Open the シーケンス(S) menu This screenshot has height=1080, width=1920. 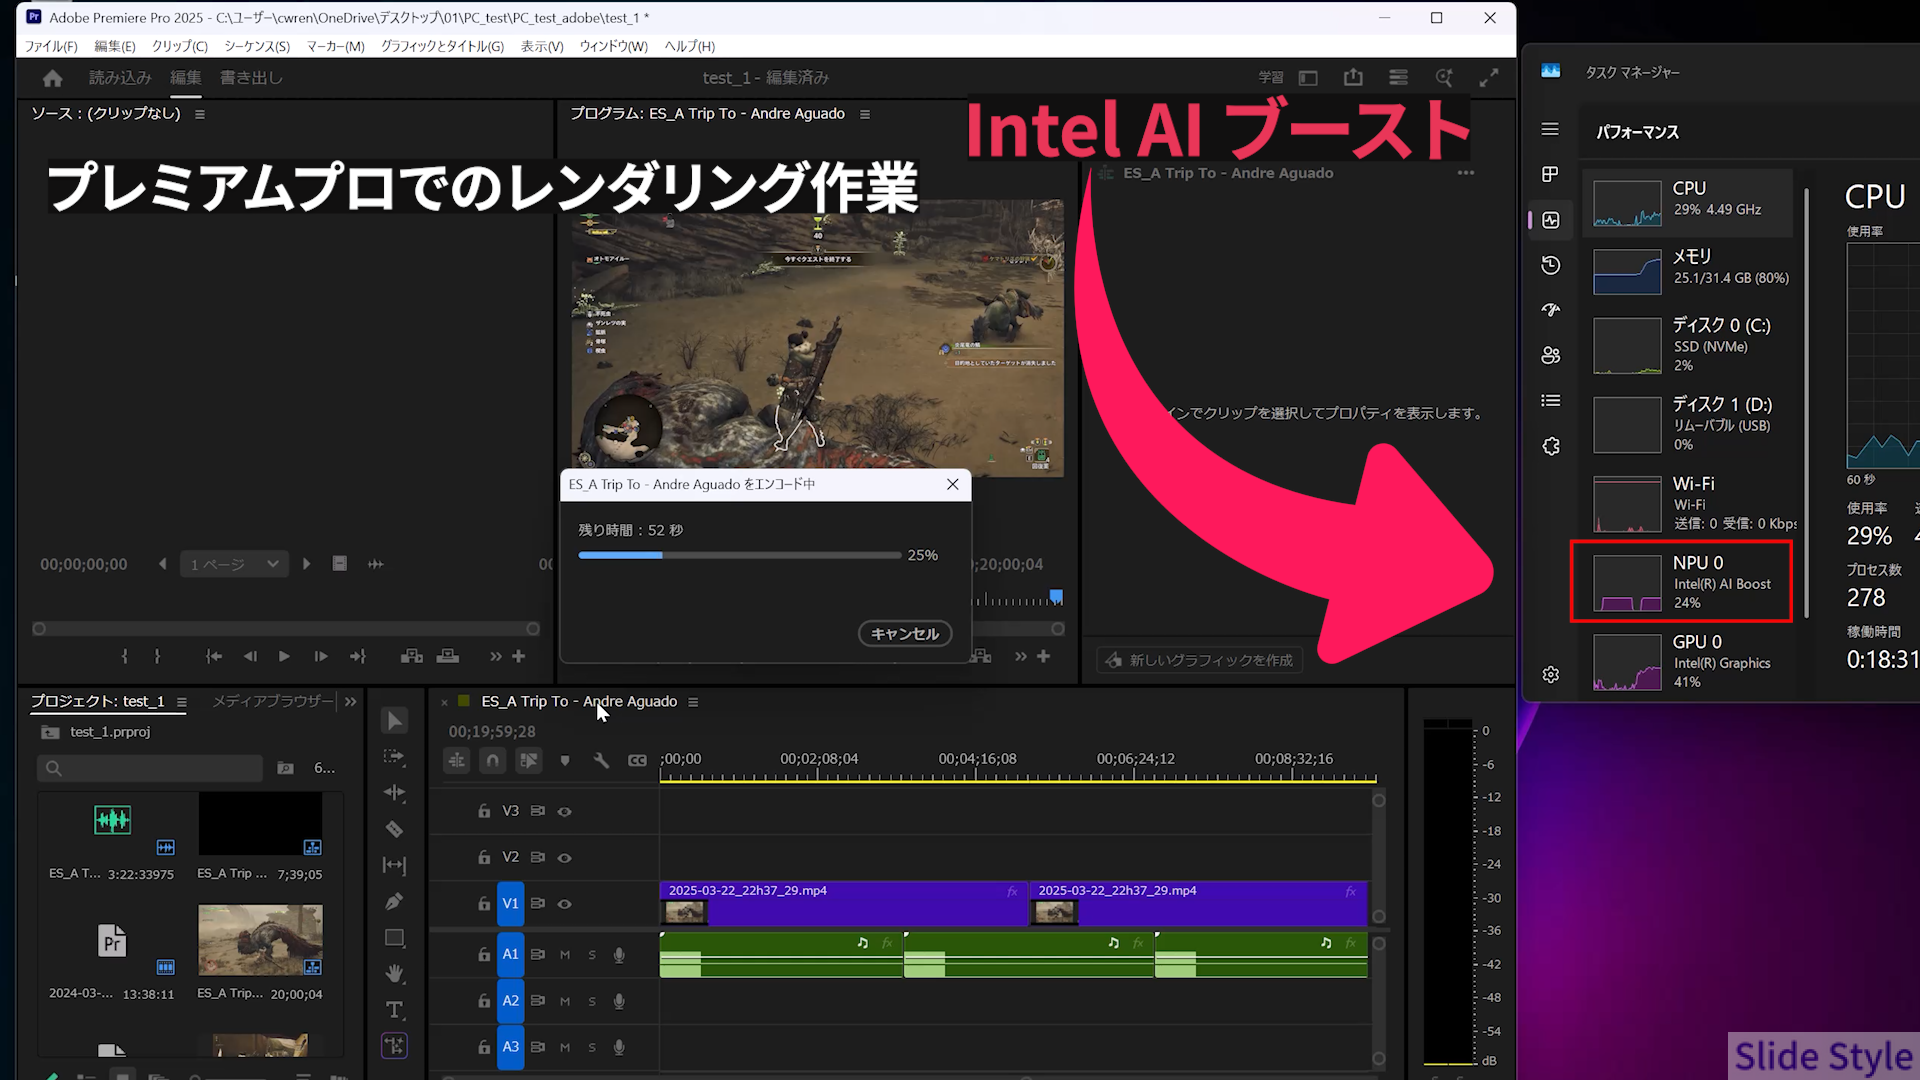tap(256, 46)
